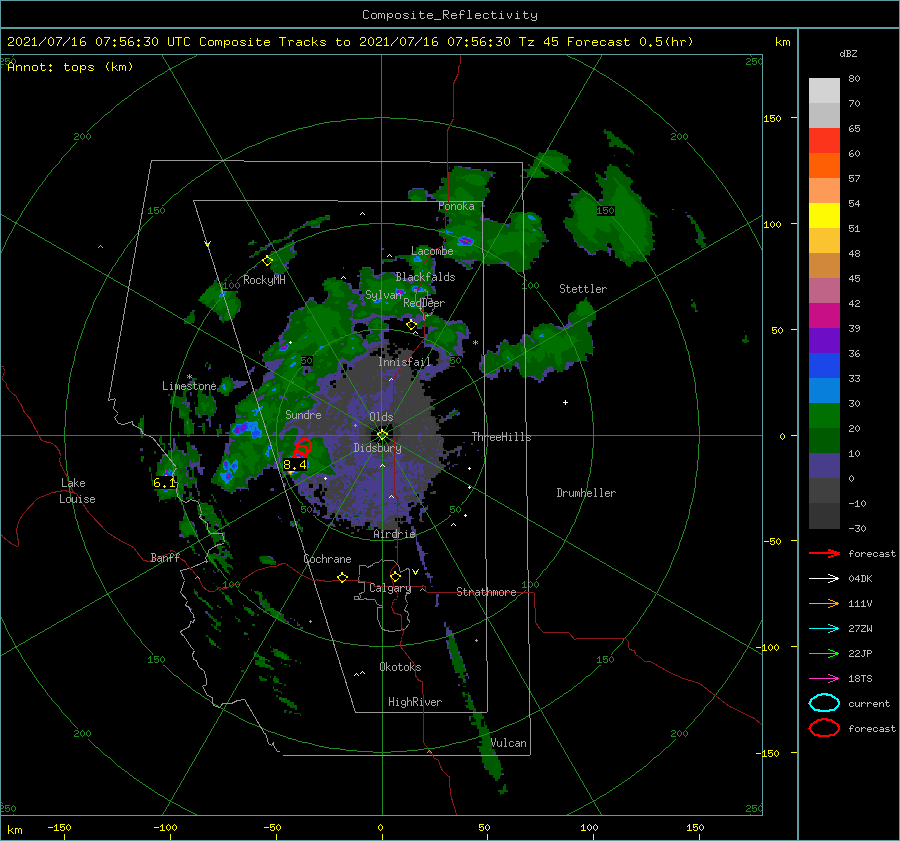Click the 6.1 storm tops label
The image size is (900, 841).
click(164, 483)
